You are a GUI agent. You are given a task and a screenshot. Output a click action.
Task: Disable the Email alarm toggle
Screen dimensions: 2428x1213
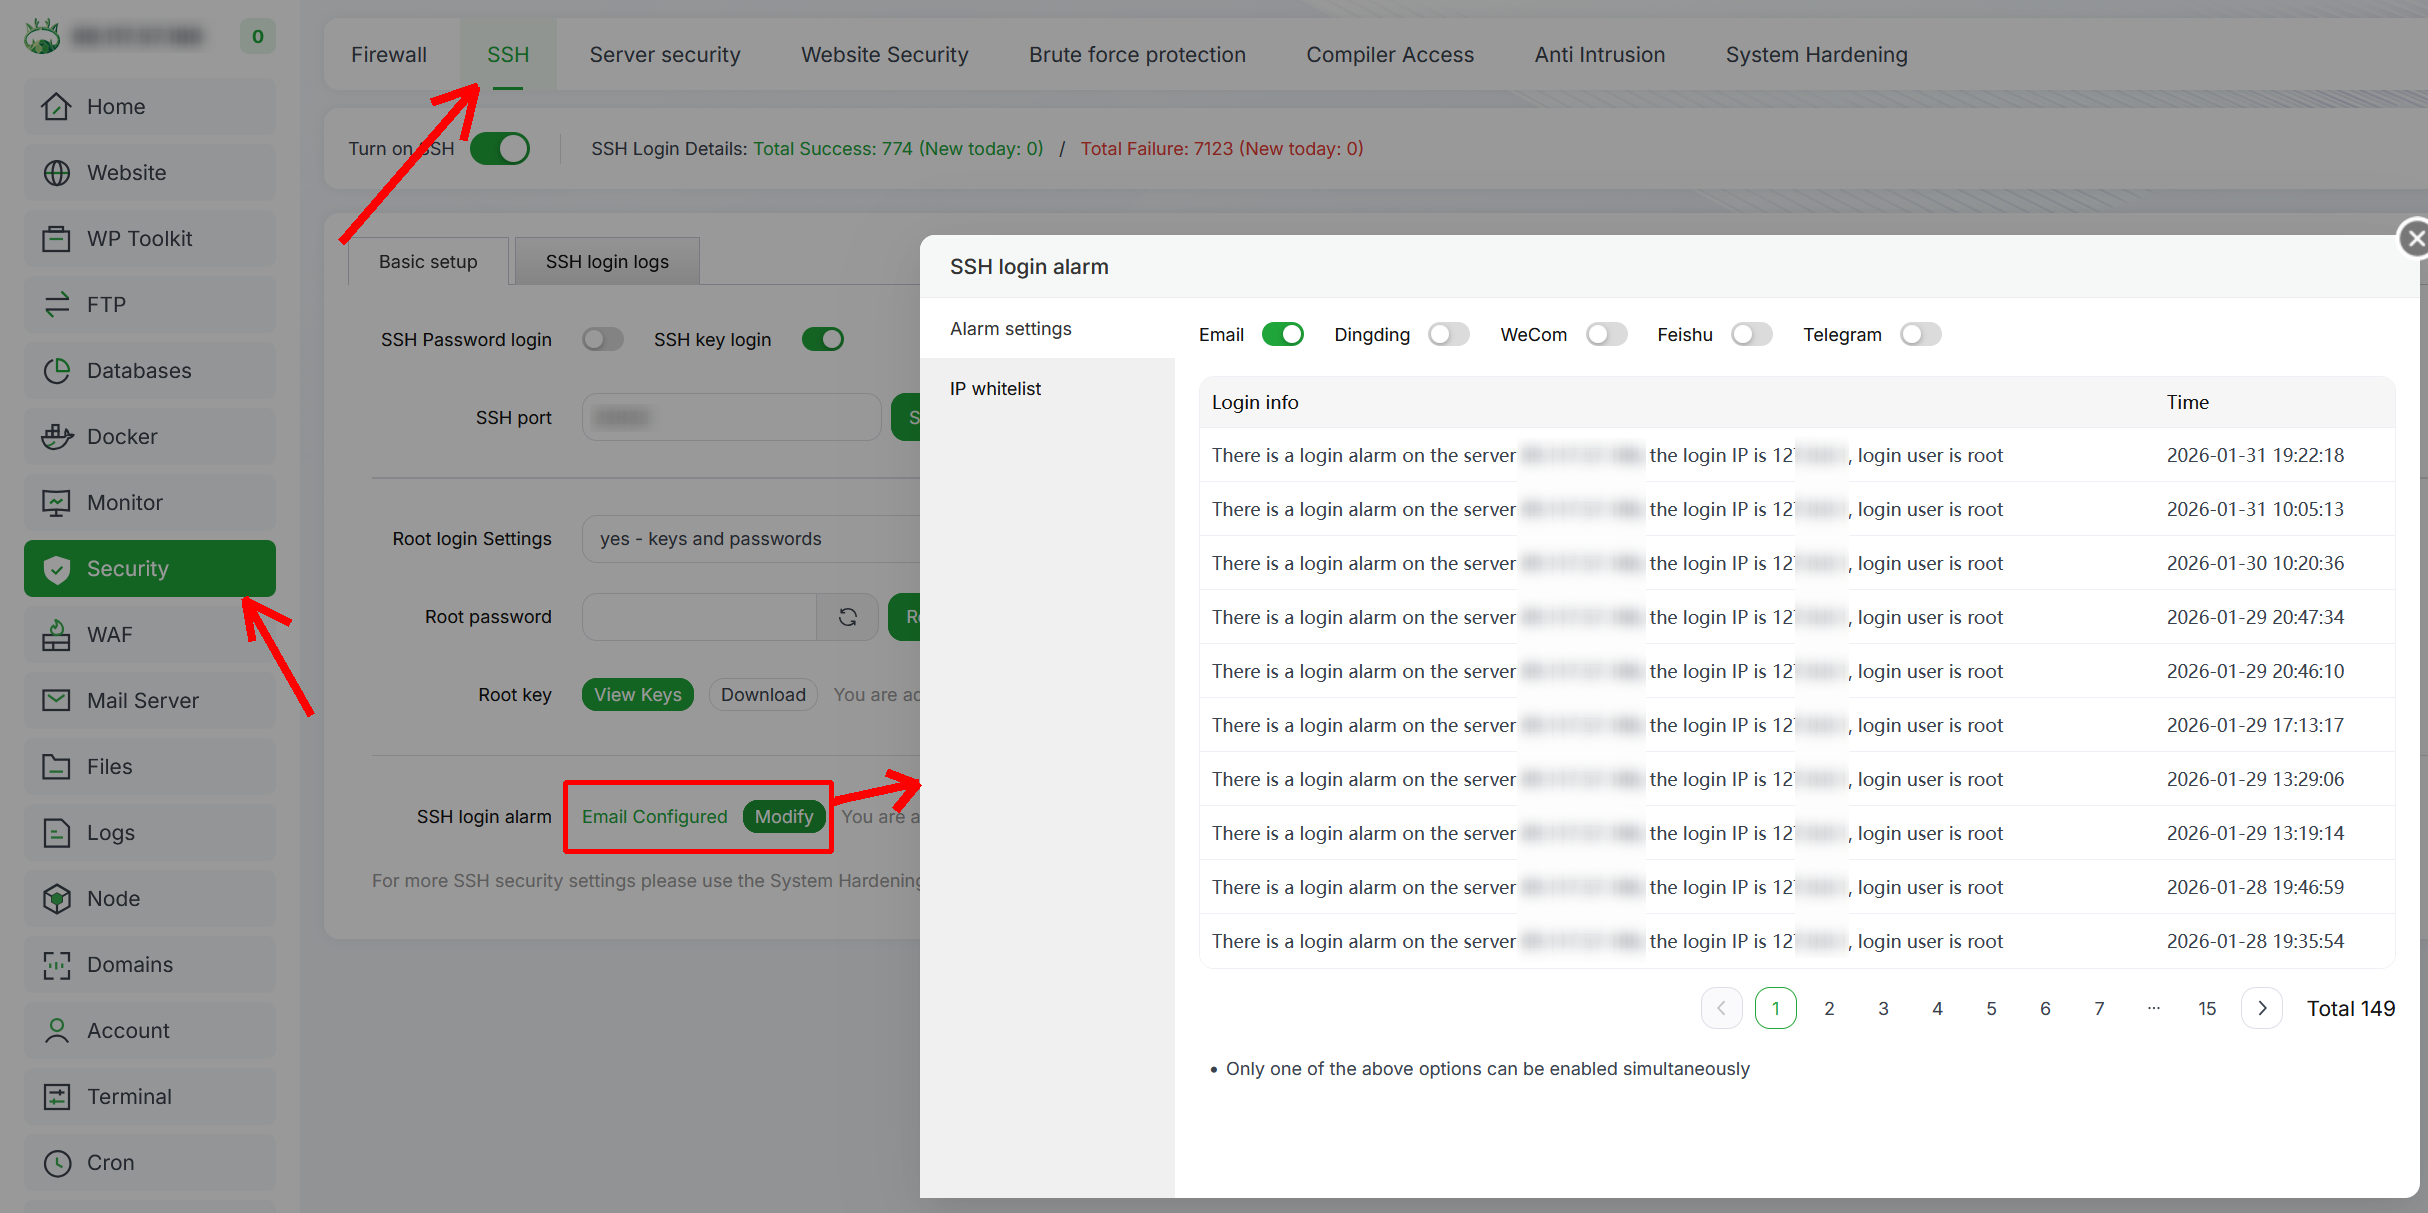pos(1282,334)
